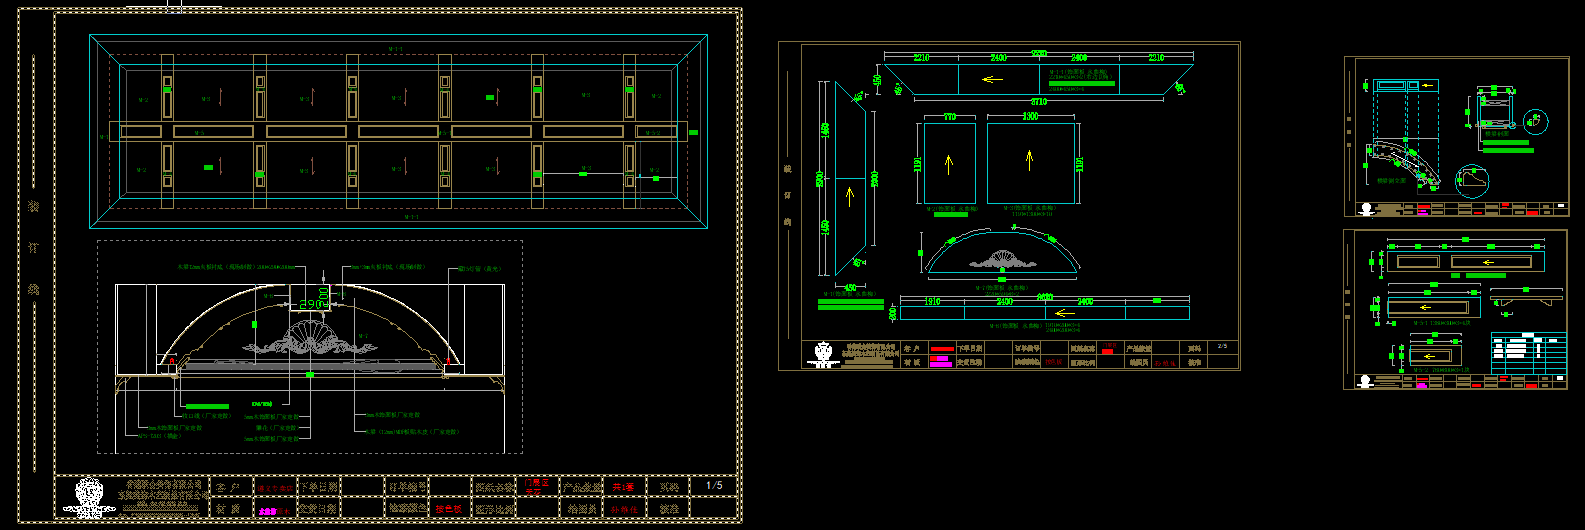
Task: Click the yellow left arrow in the top trapezoid panel
Action: point(992,79)
